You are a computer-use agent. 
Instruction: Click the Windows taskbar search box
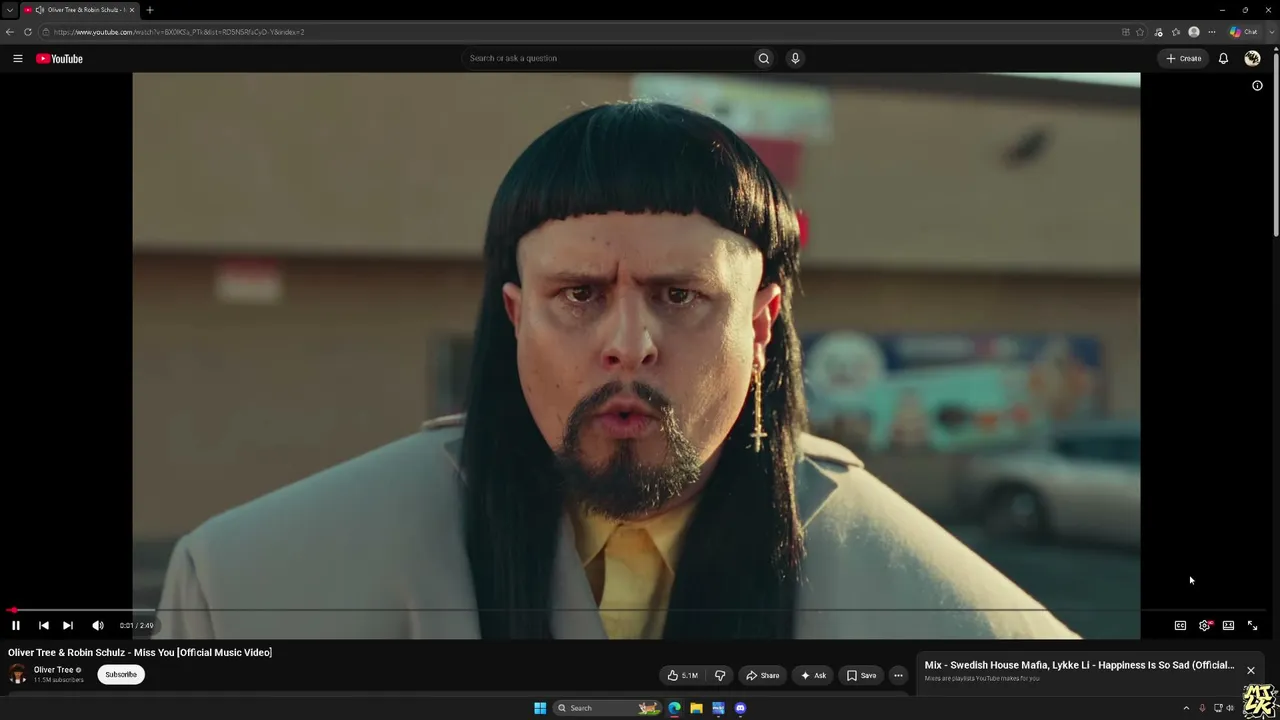pos(607,708)
